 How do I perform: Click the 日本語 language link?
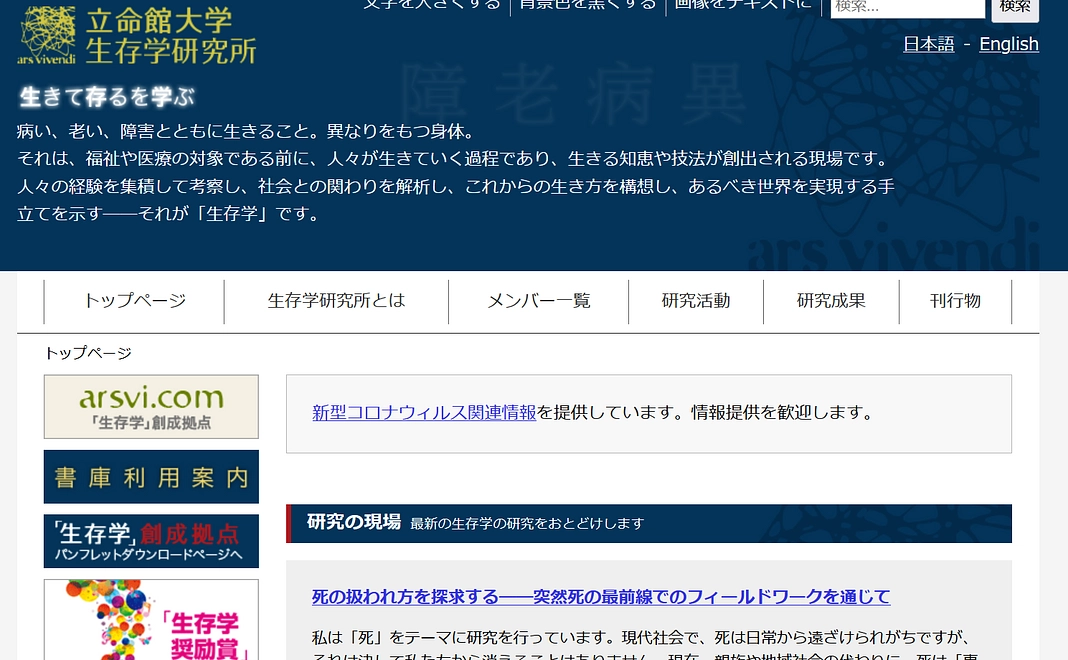(x=928, y=44)
